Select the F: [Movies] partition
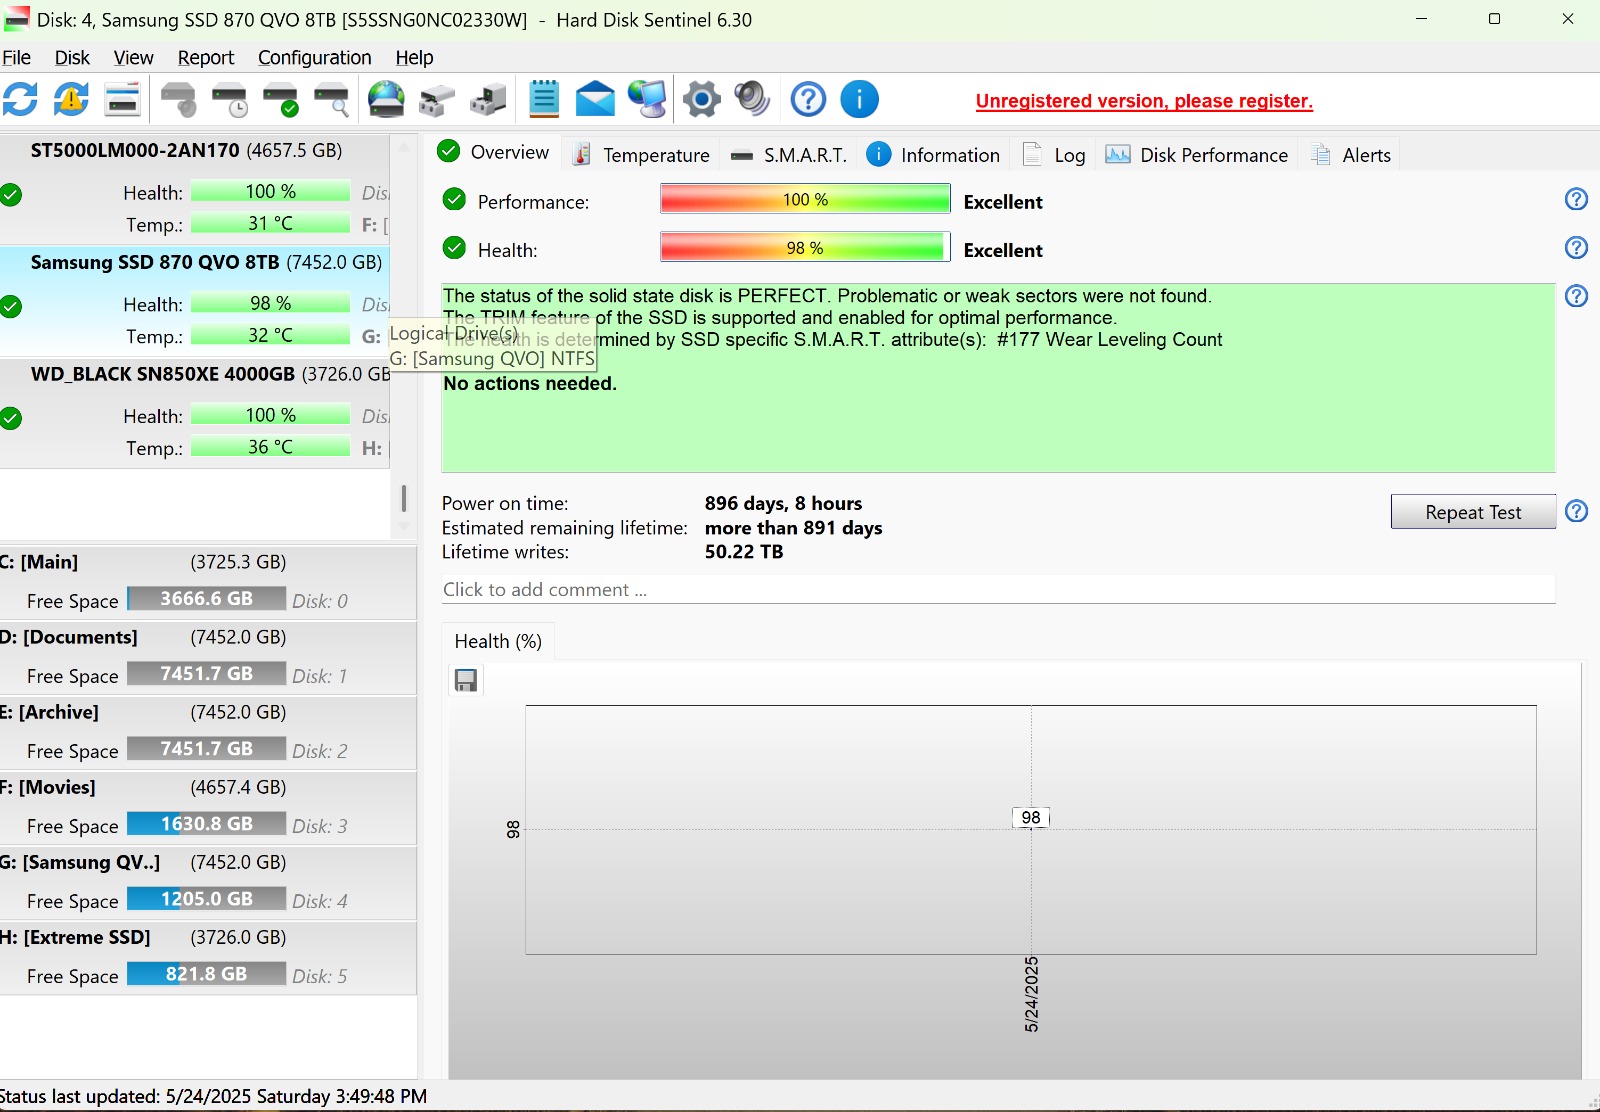This screenshot has height=1112, width=1600. tap(208, 808)
